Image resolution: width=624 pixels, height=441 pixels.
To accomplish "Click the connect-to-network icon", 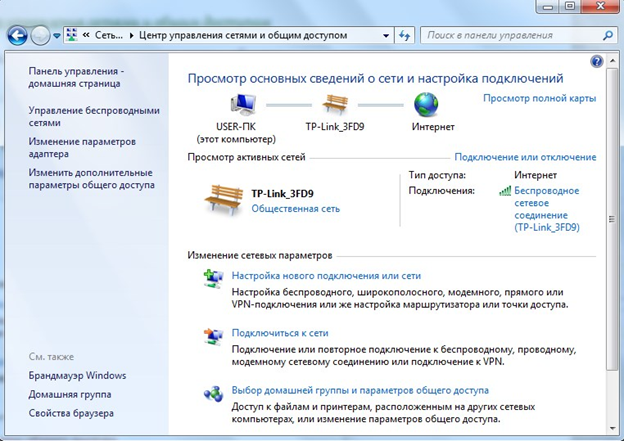I will click(x=213, y=336).
